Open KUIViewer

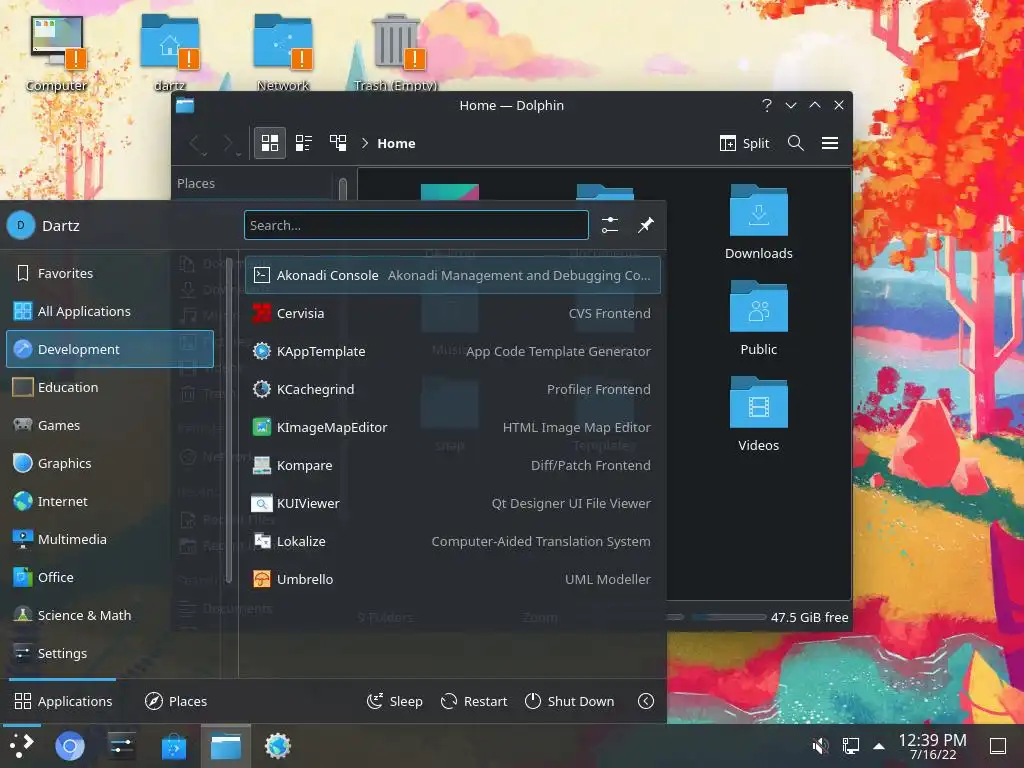point(453,503)
